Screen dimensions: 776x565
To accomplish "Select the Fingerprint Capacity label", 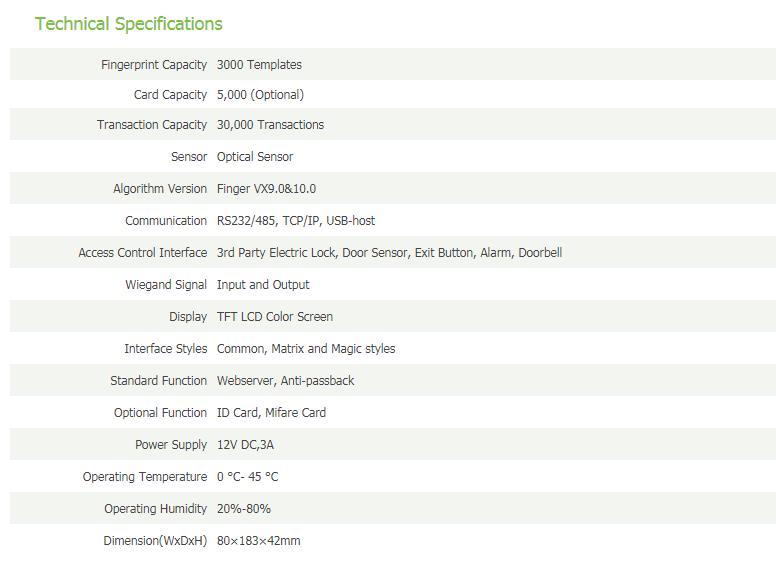I will click(154, 65).
